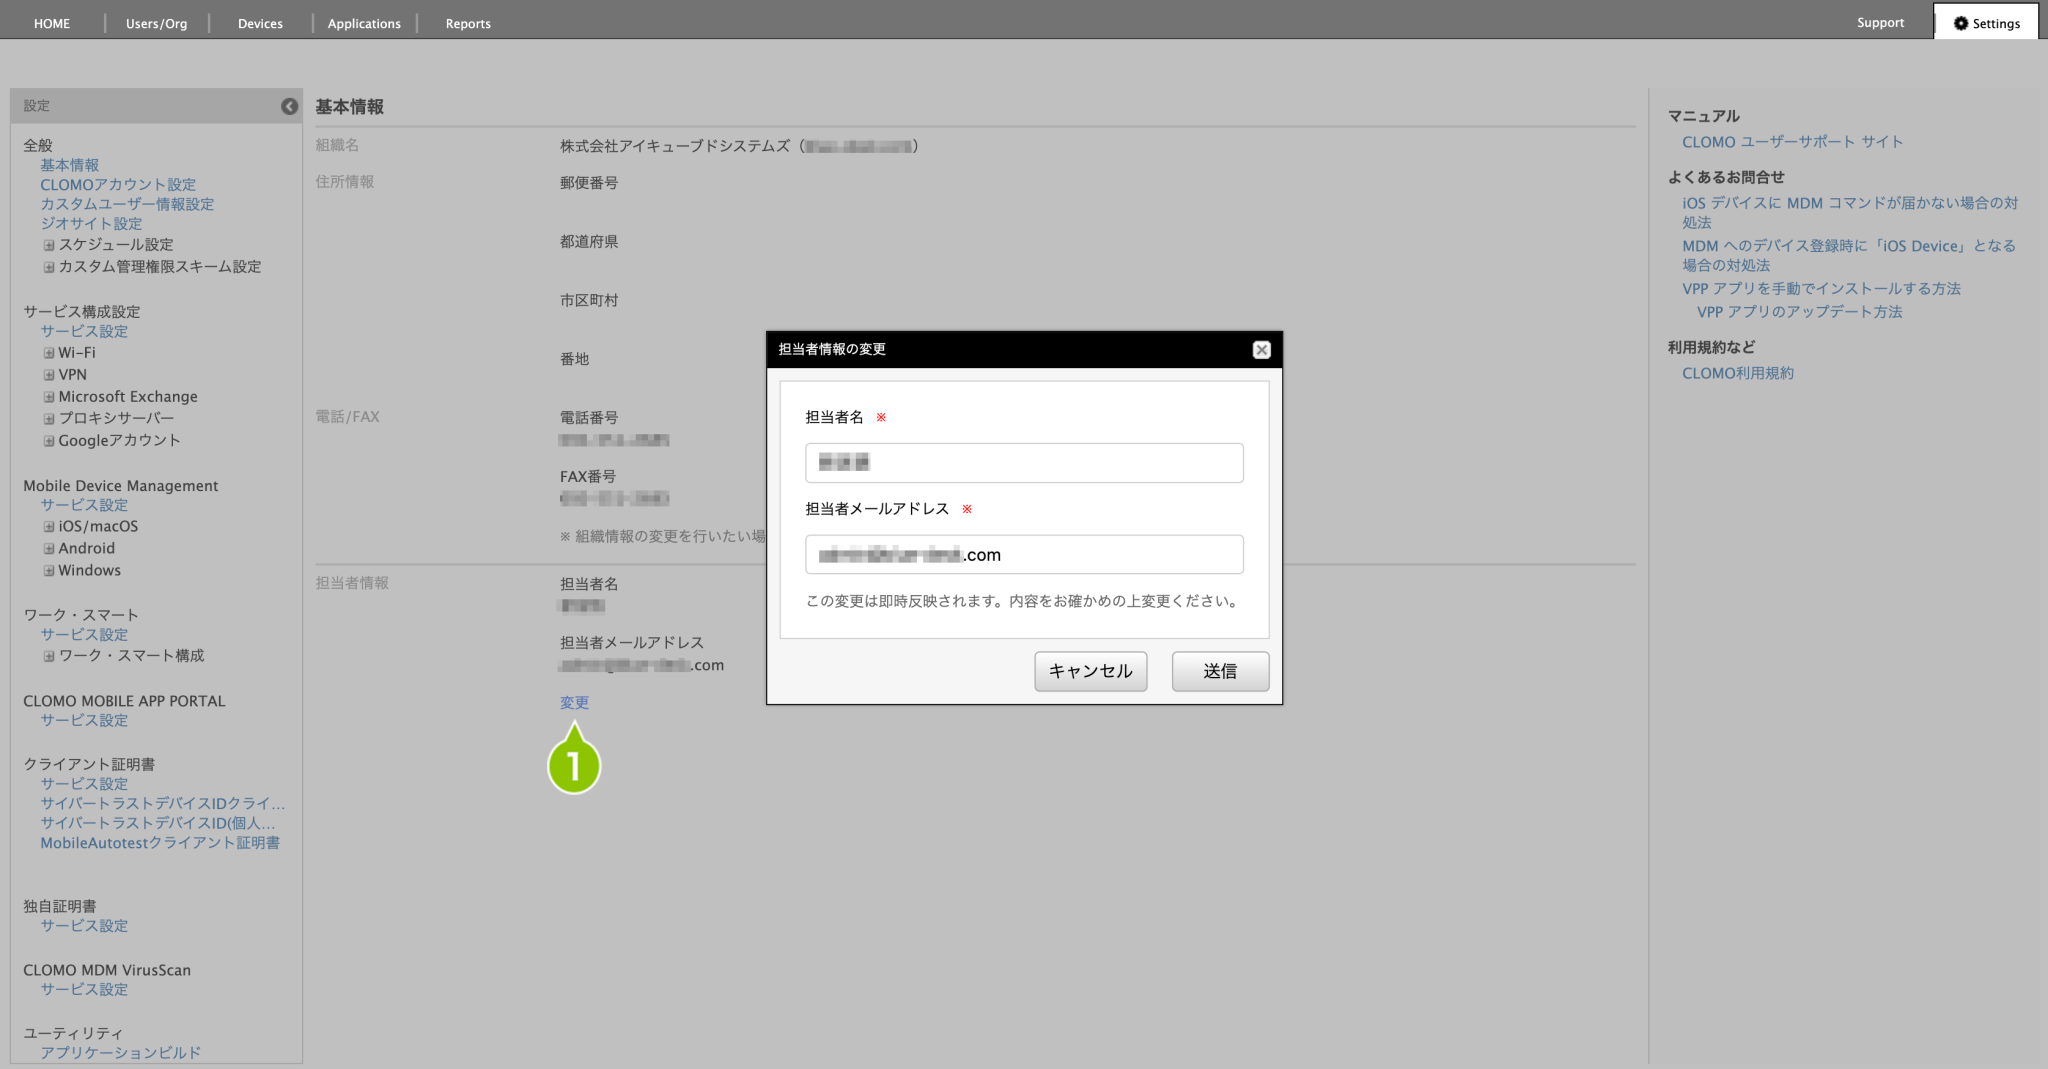Expand ワーク・スマート構成 node
Viewport: 2048px width, 1069px height.
click(48, 656)
